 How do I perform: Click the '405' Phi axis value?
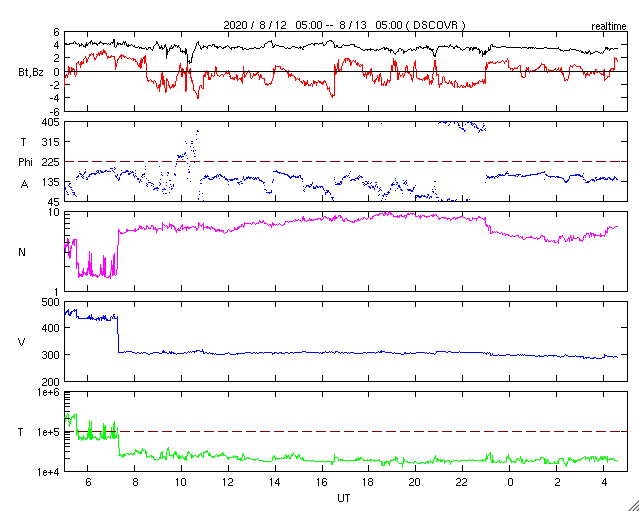[51, 122]
